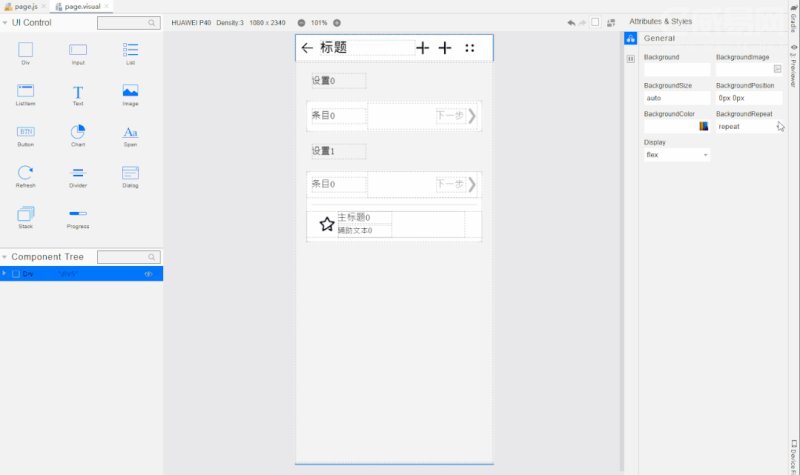800x475 pixels.
Task: Click the UI Control search field
Action: click(x=129, y=23)
